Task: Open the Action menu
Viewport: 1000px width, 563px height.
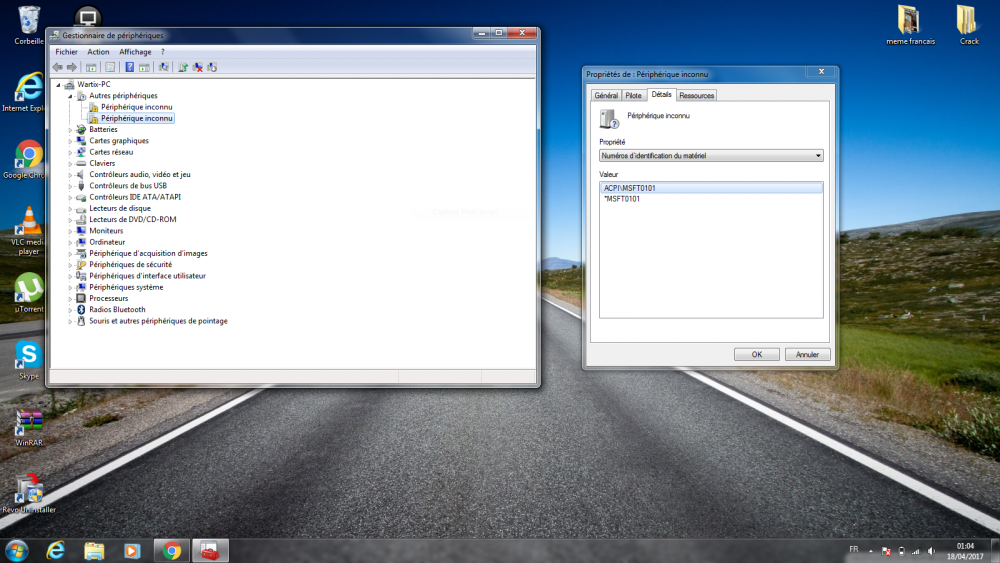Action: point(98,52)
